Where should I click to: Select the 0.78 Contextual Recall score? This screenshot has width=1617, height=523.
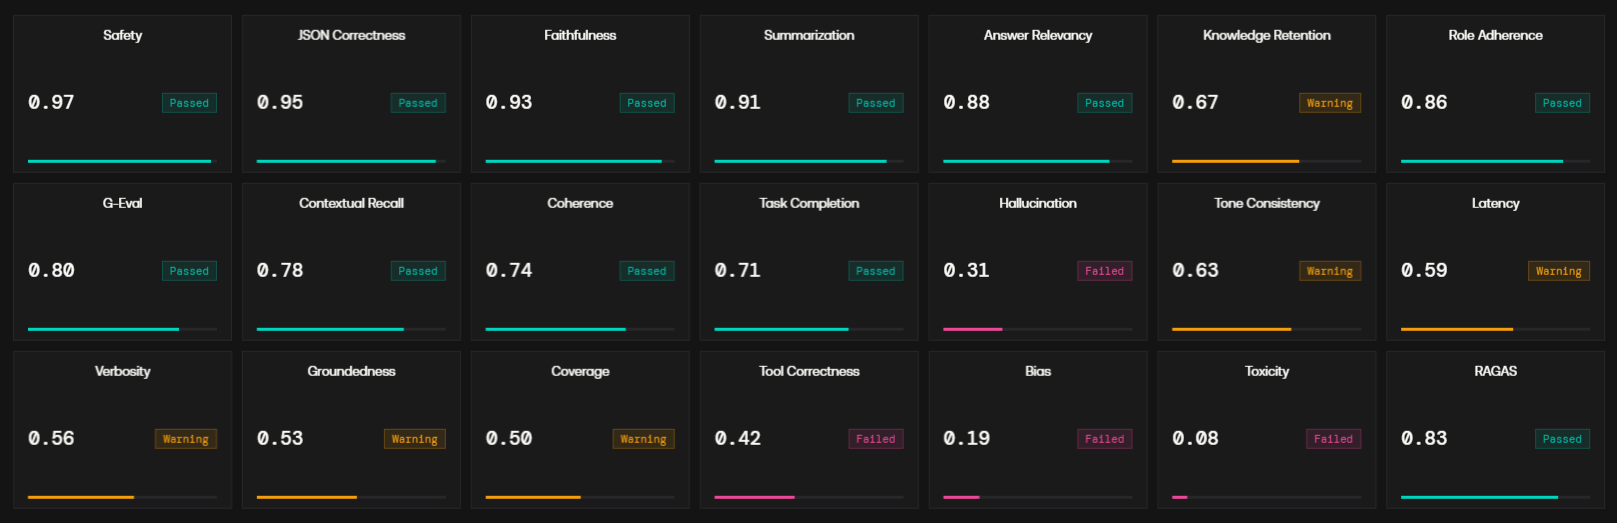click(x=280, y=270)
